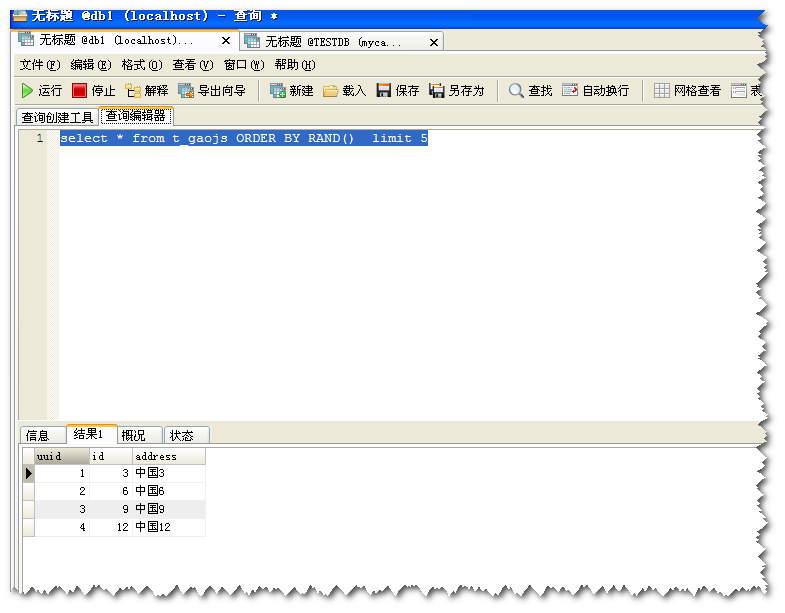The image size is (785, 613).
Task: Click the Save As (另存为) label
Action: [x=467, y=91]
